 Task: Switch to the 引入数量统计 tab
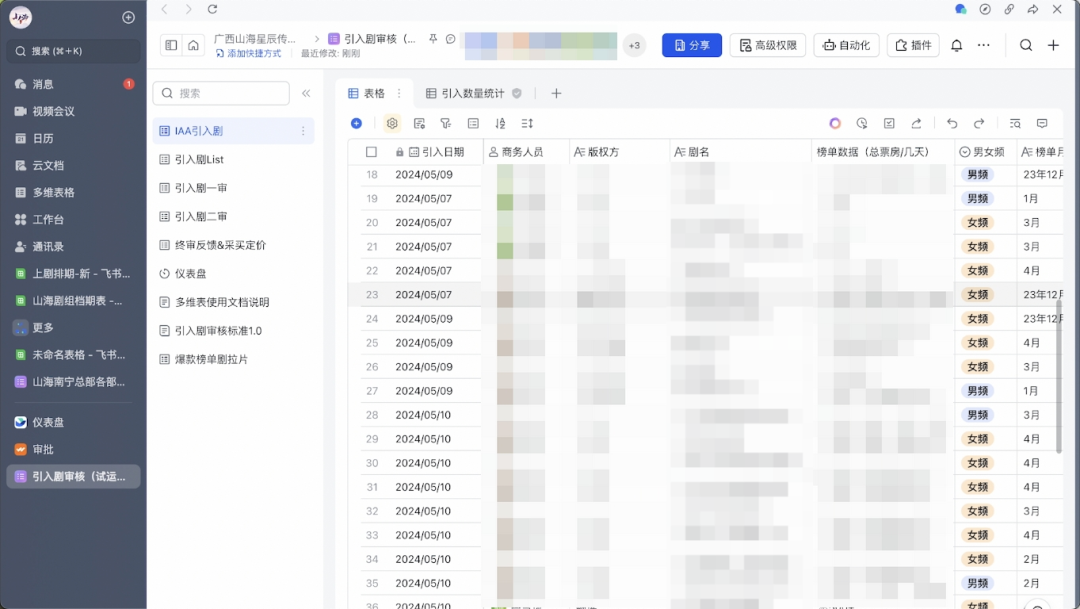coord(473,93)
